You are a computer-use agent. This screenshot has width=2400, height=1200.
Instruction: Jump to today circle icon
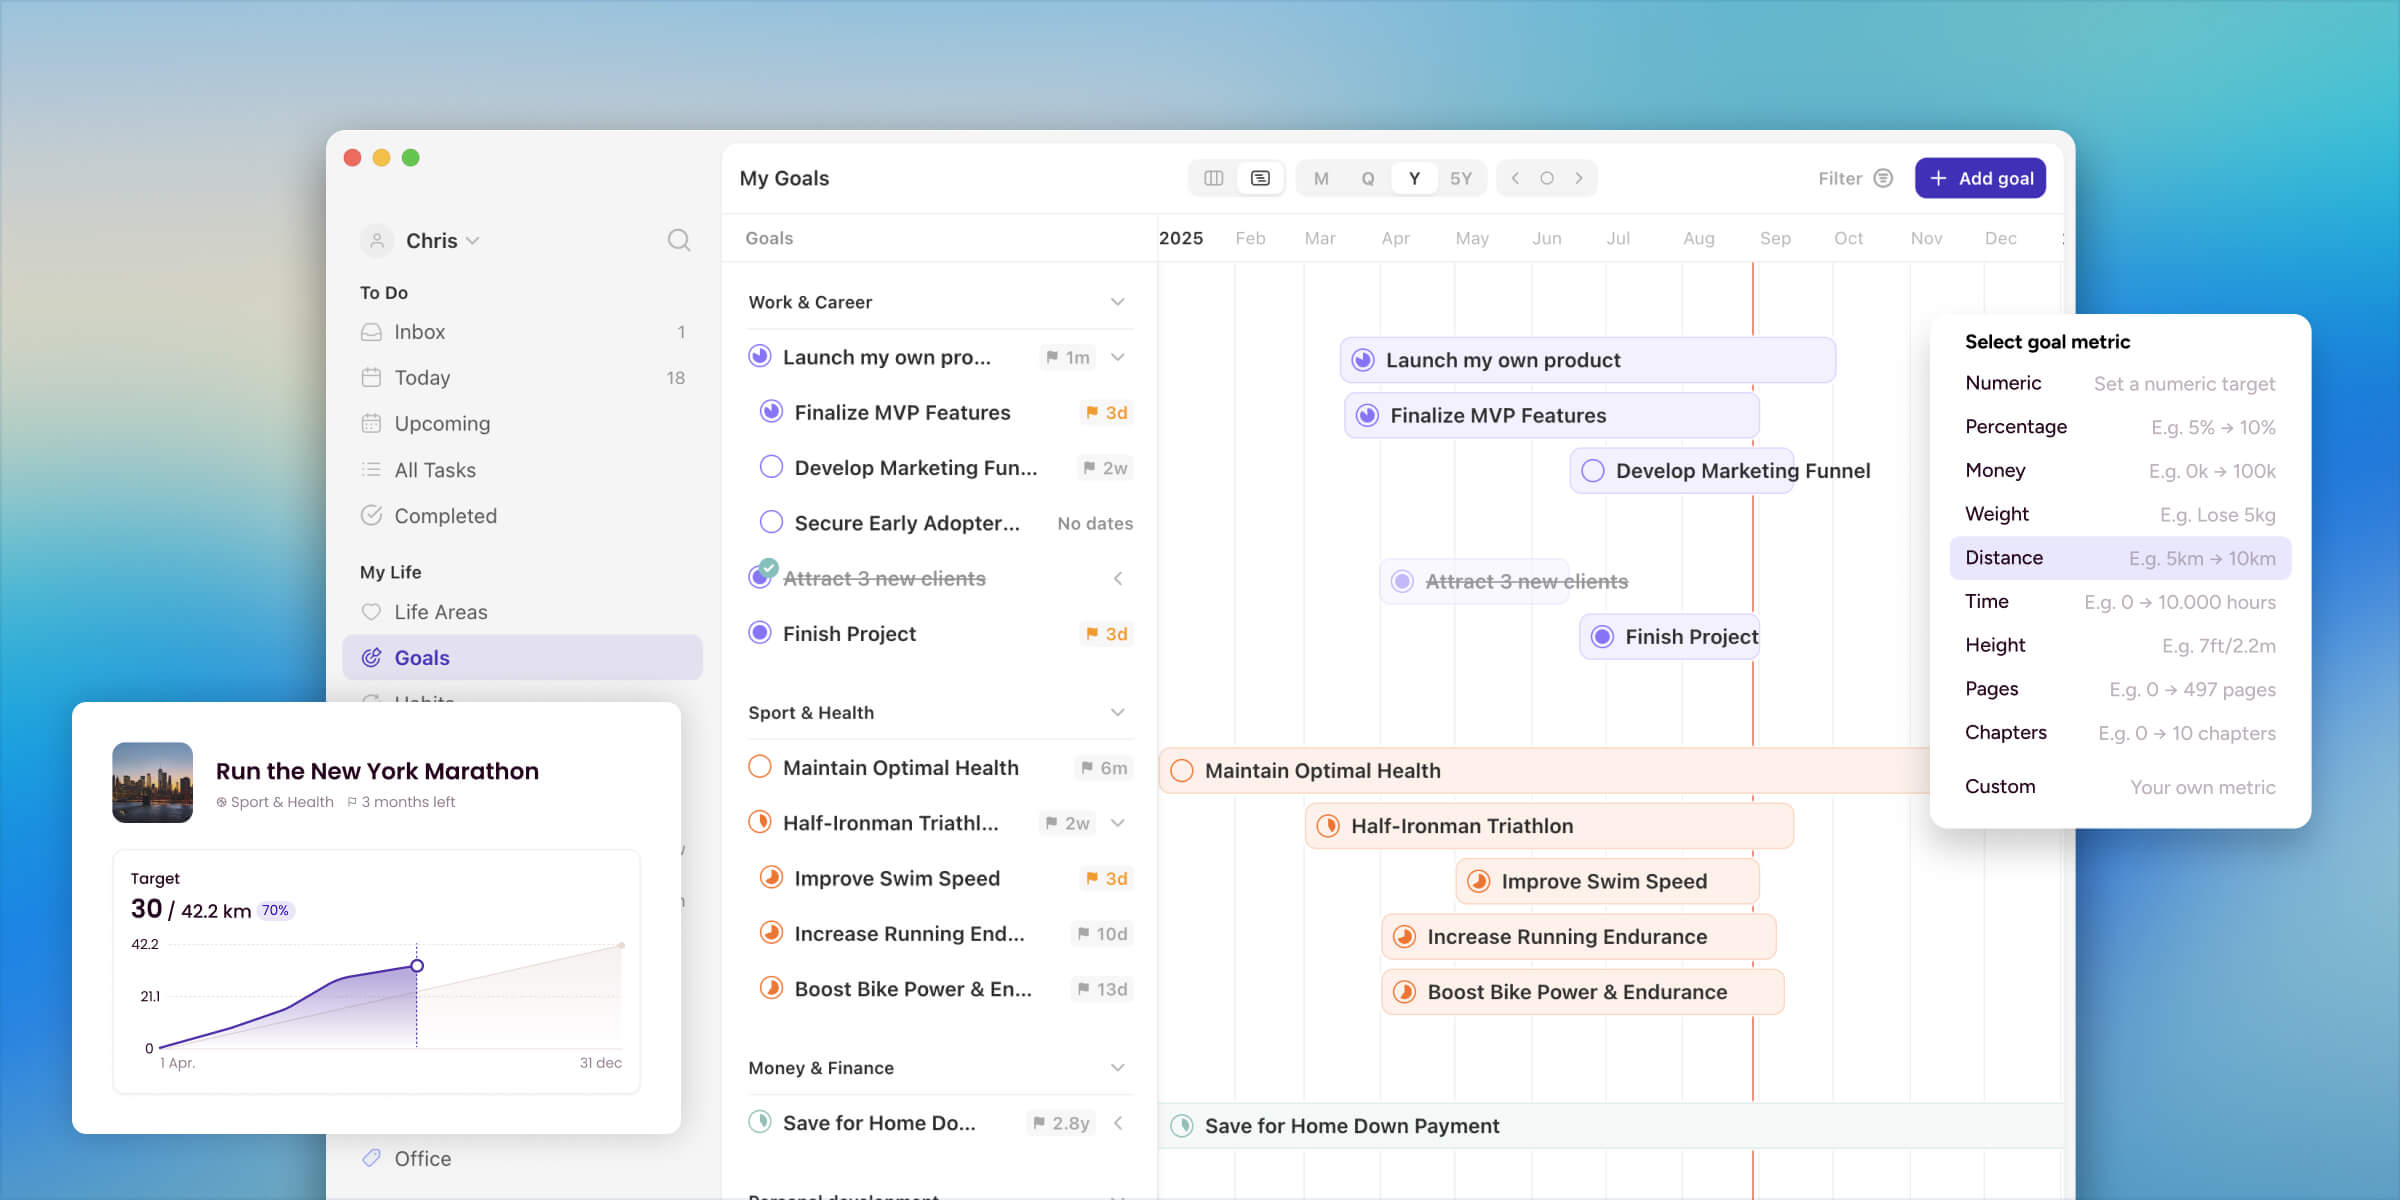(1547, 178)
